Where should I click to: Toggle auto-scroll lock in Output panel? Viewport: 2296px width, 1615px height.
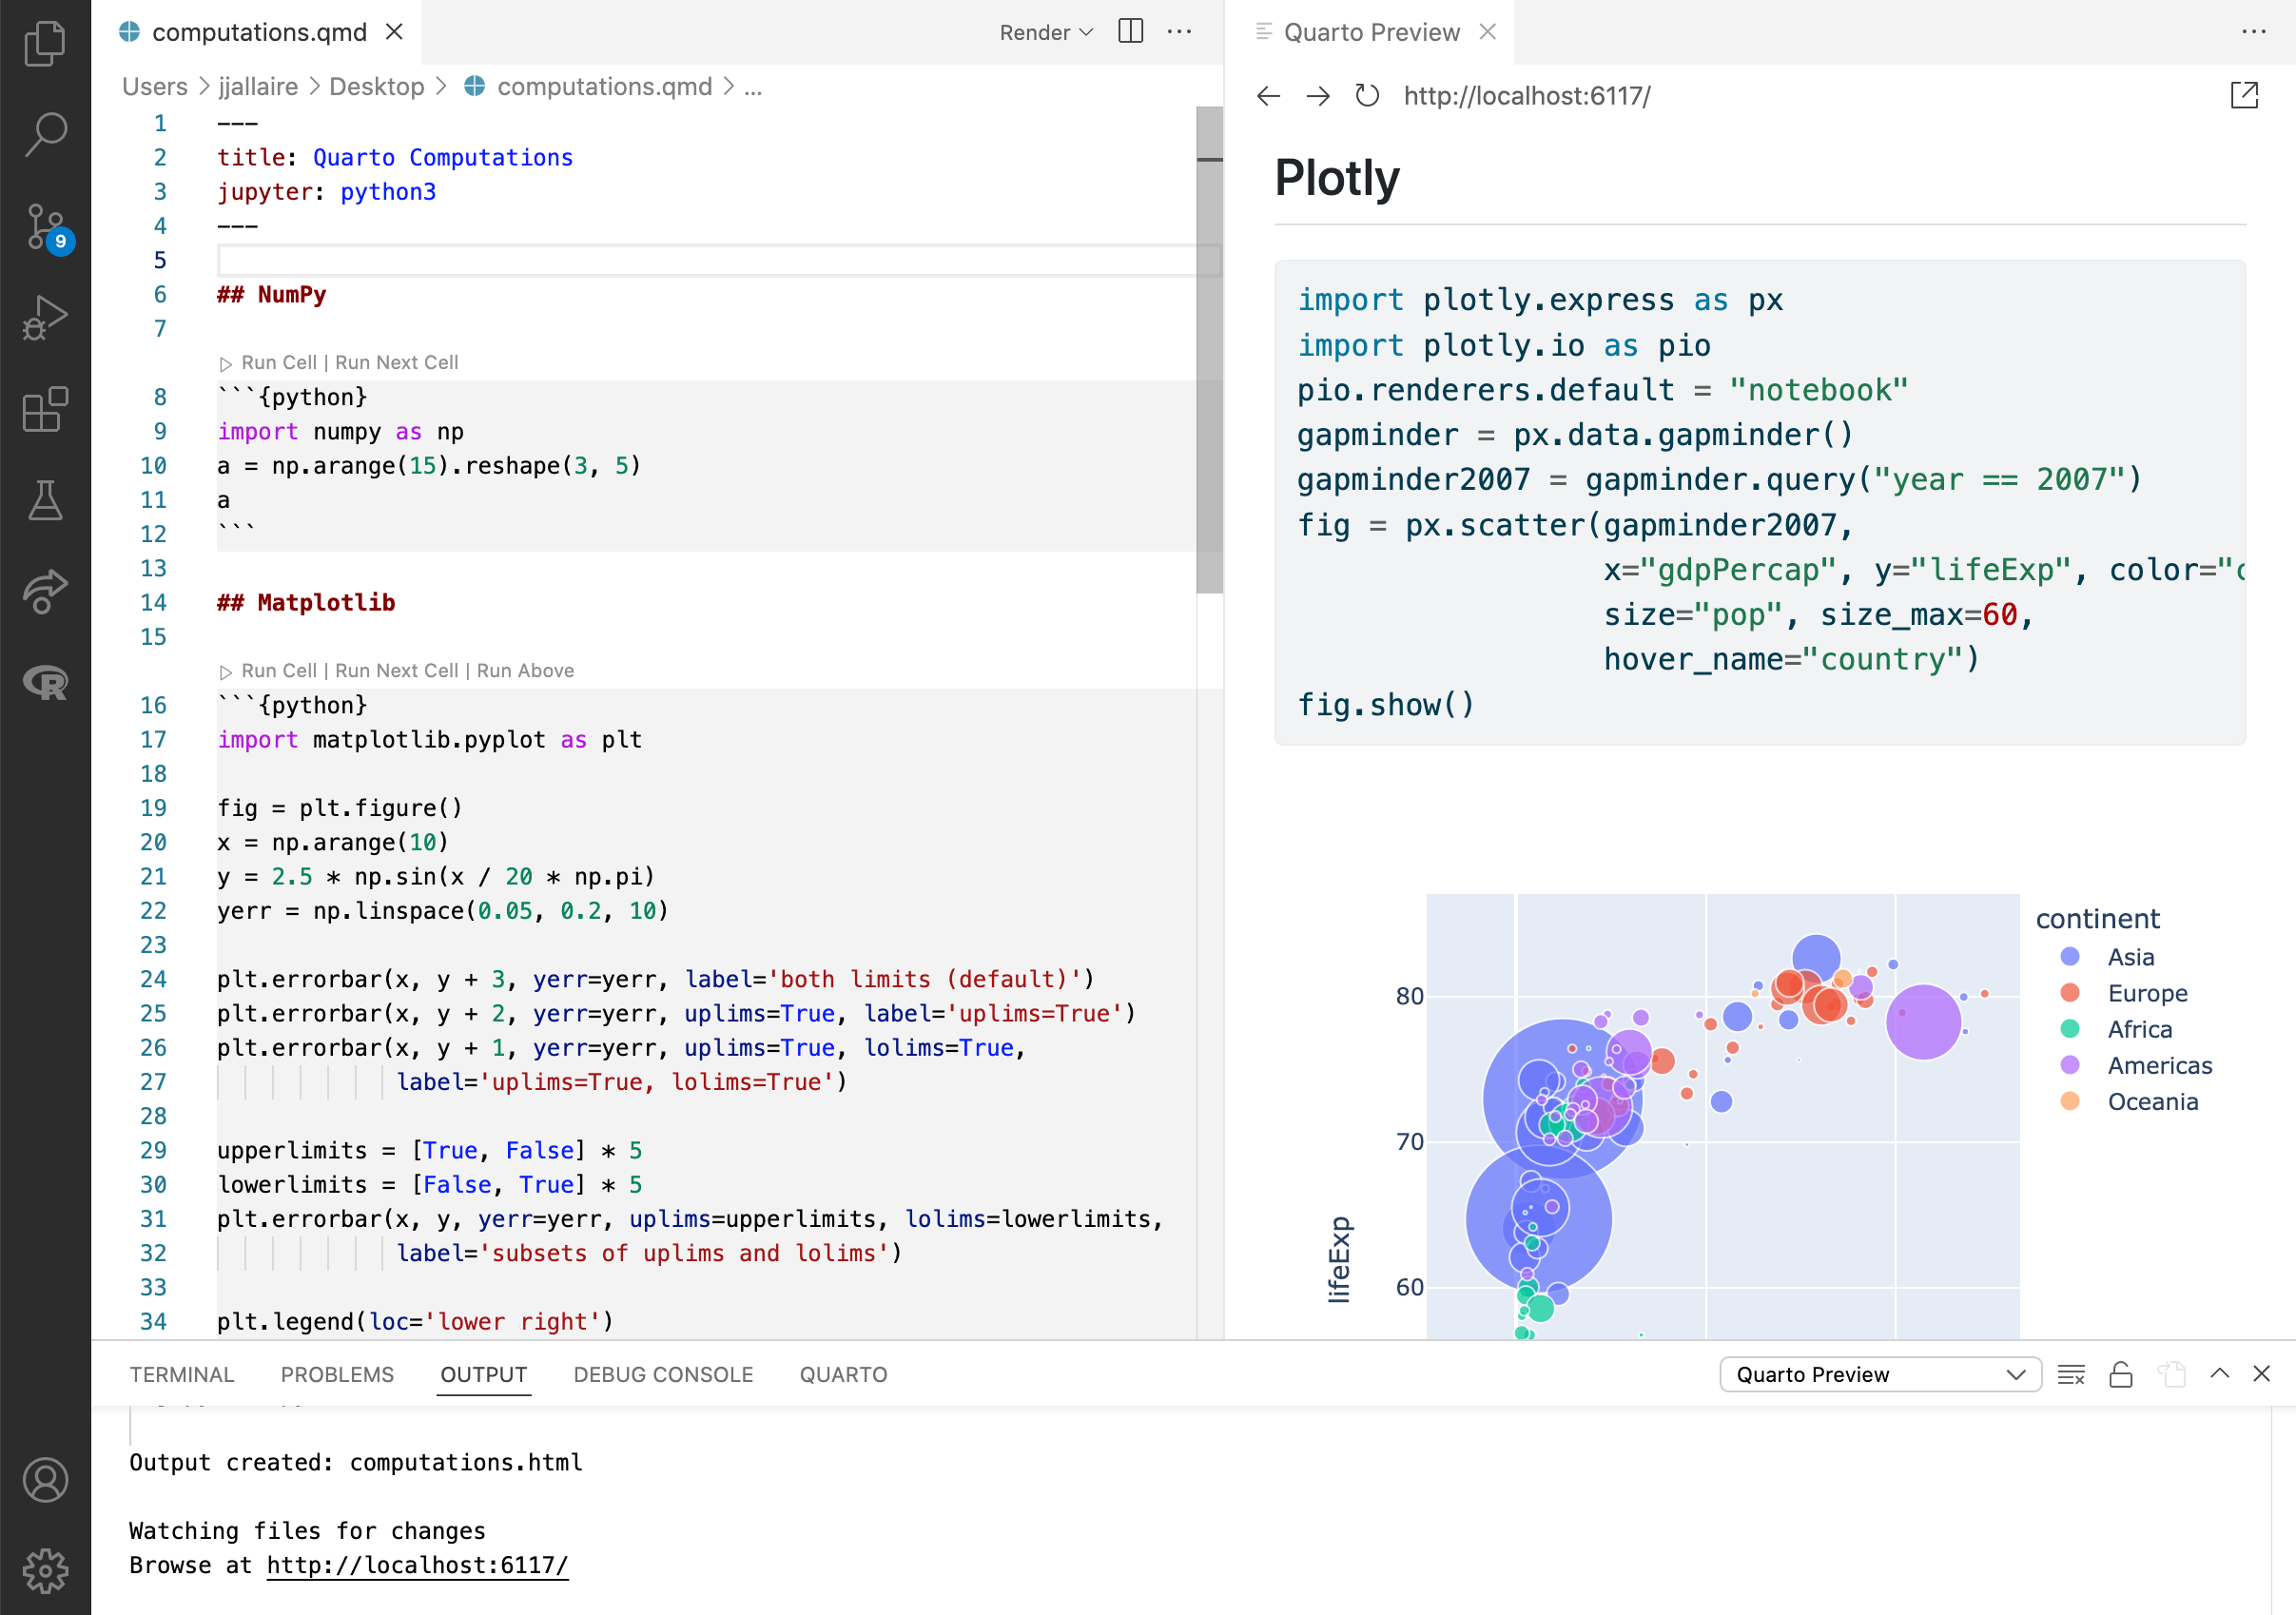pyautogui.click(x=2119, y=1373)
